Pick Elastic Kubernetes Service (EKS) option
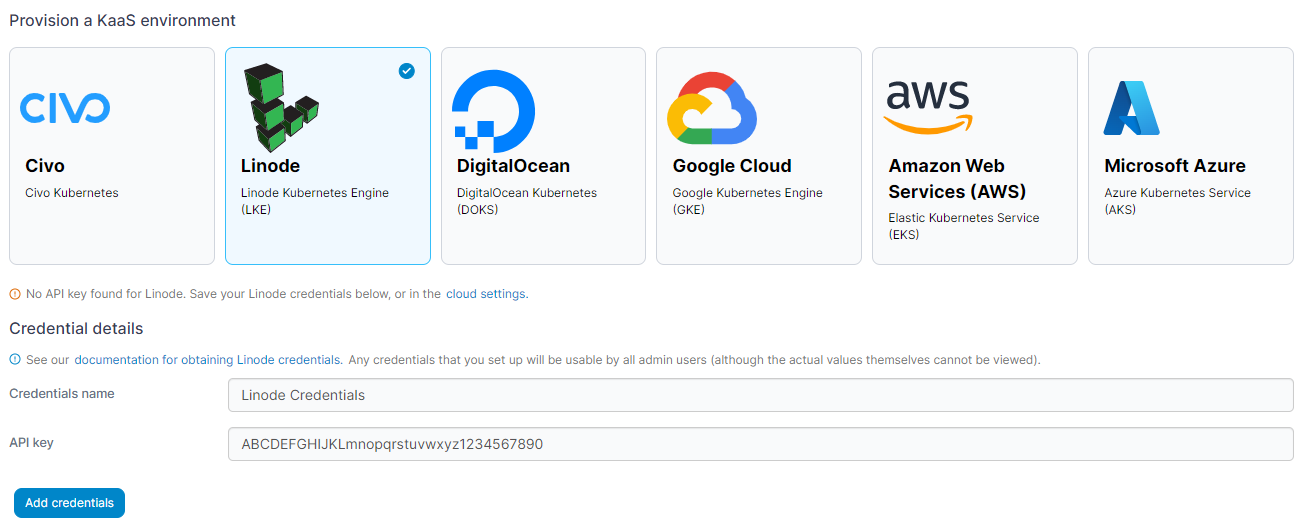Viewport: 1304px width, 524px height. (x=975, y=156)
